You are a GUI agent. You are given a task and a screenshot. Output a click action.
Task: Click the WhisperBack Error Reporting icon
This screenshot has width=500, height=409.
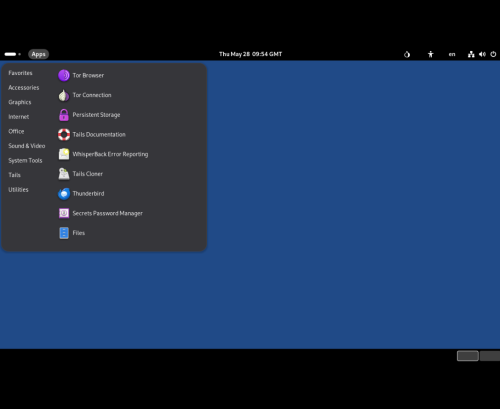64,154
